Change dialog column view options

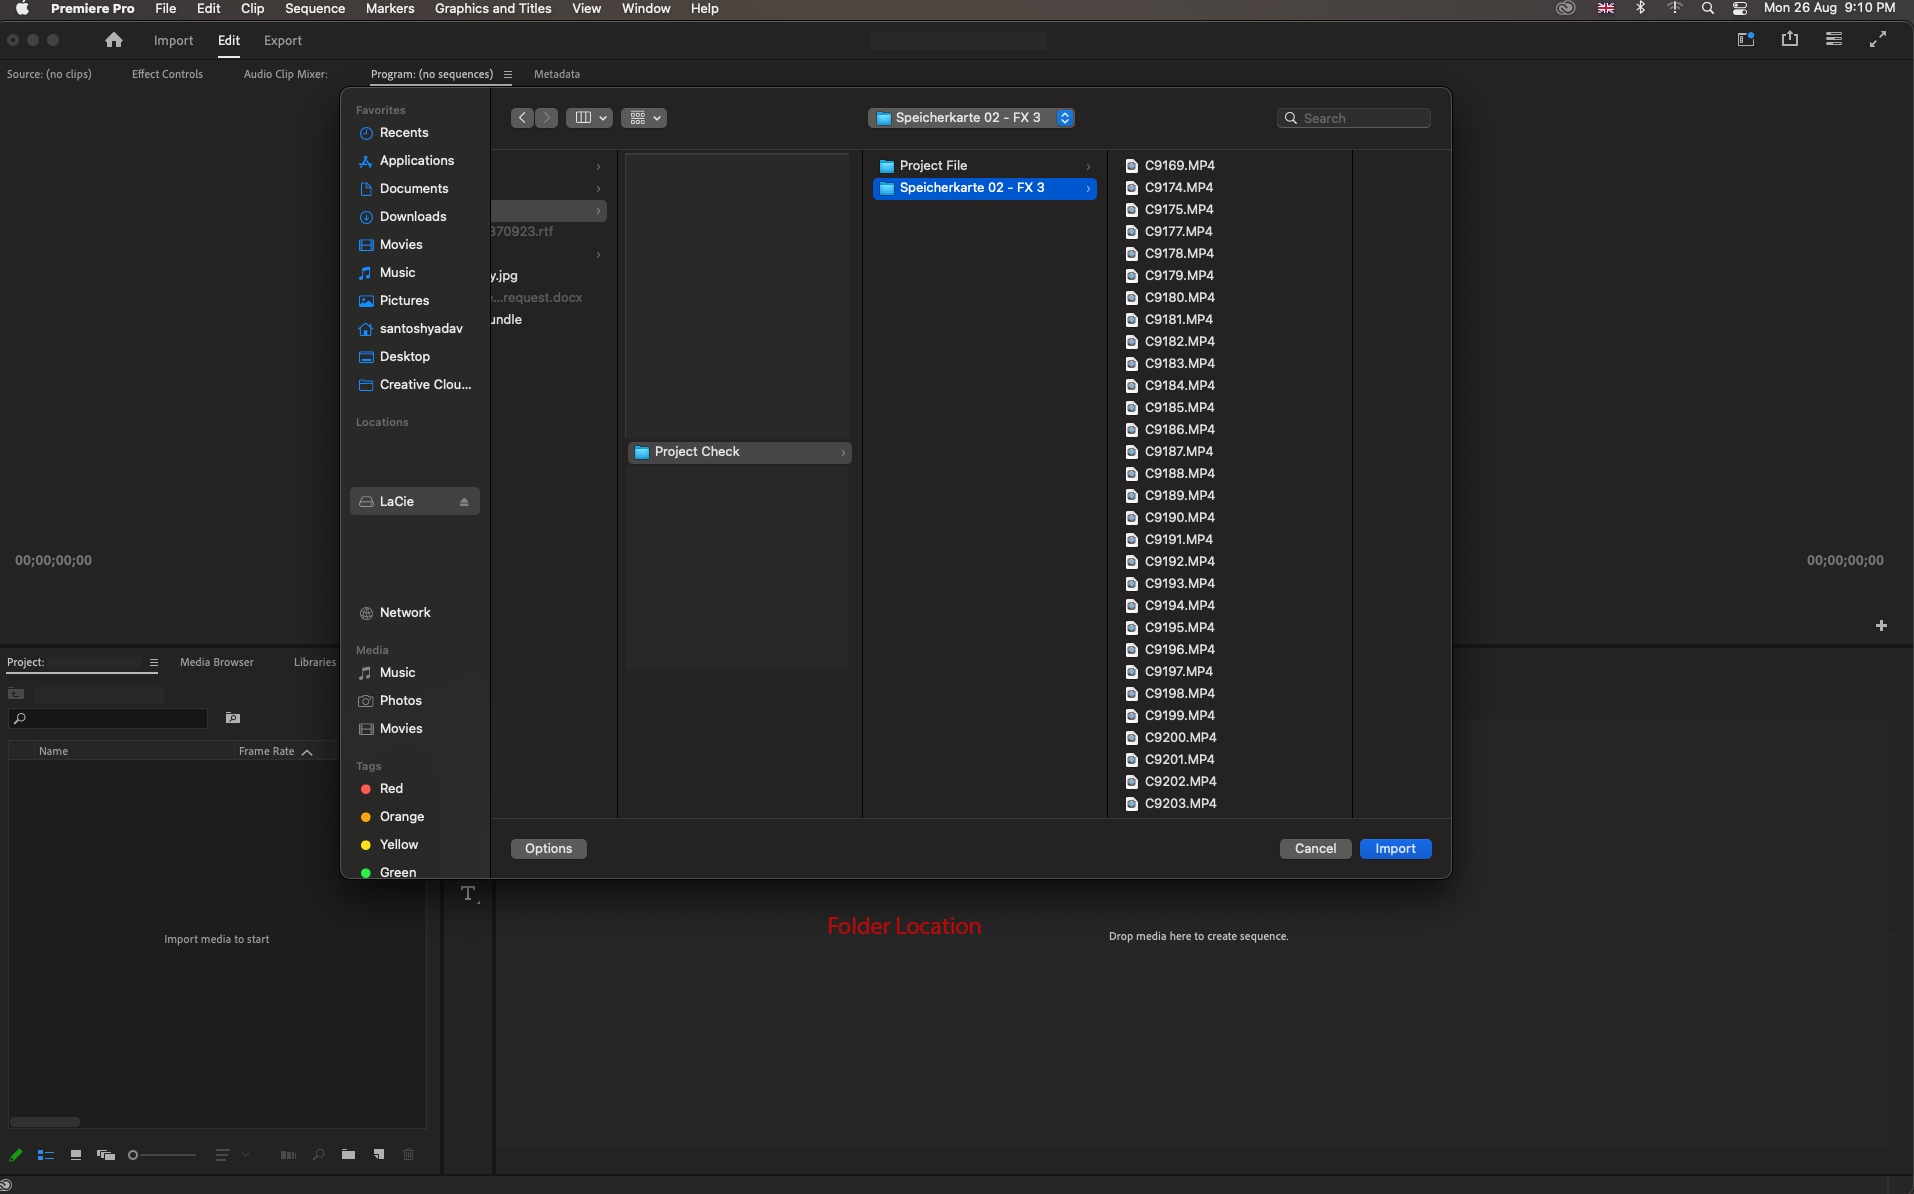point(589,118)
